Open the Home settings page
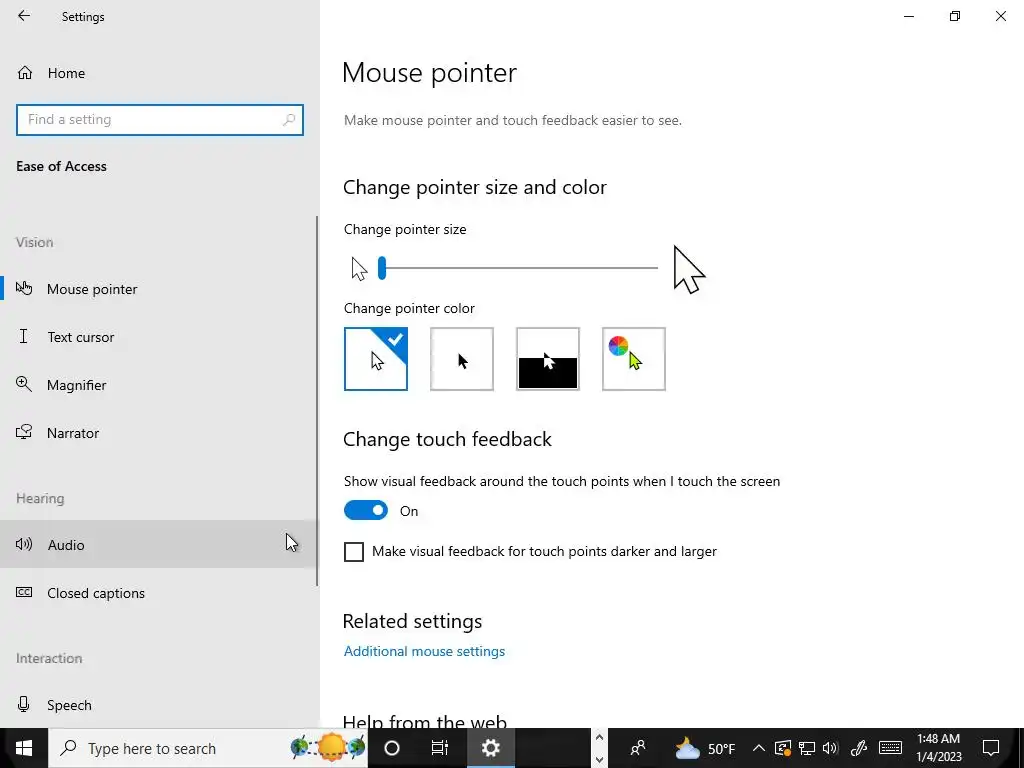The image size is (1024, 768). 160,73
